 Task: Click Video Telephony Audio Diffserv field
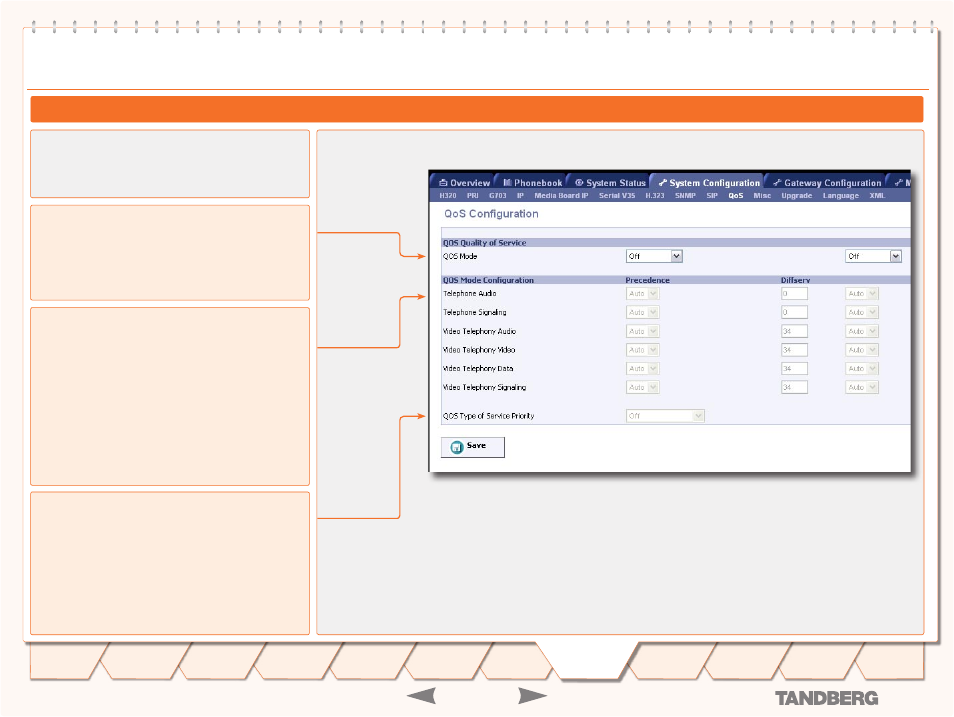795,331
